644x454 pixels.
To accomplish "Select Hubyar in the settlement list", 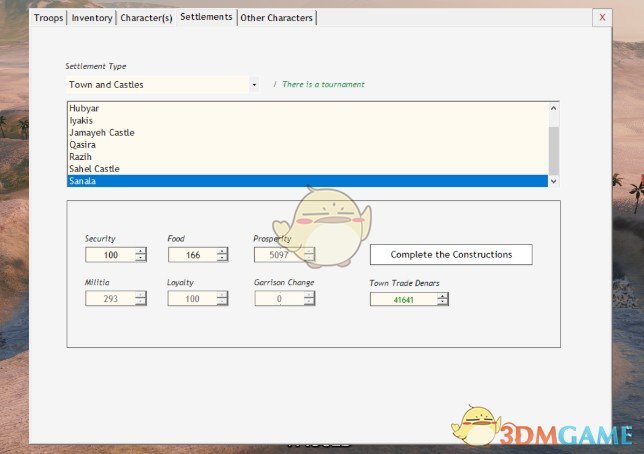I will coord(307,108).
